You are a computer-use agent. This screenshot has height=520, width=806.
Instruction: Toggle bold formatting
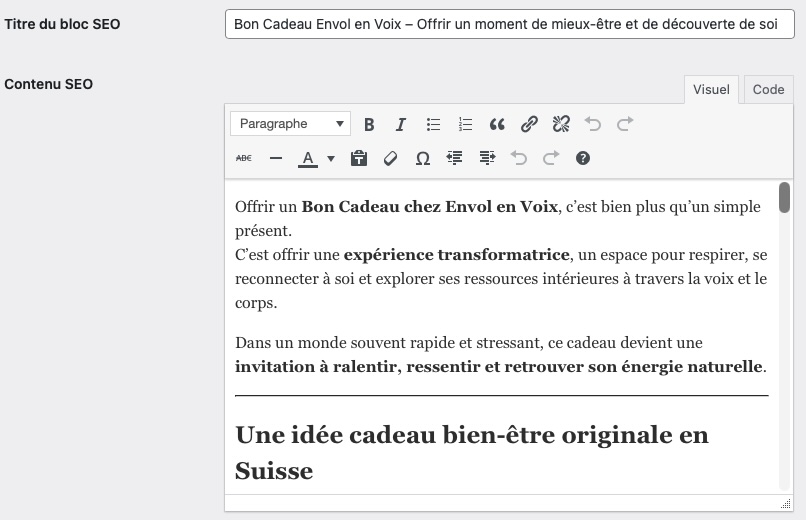pyautogui.click(x=369, y=124)
